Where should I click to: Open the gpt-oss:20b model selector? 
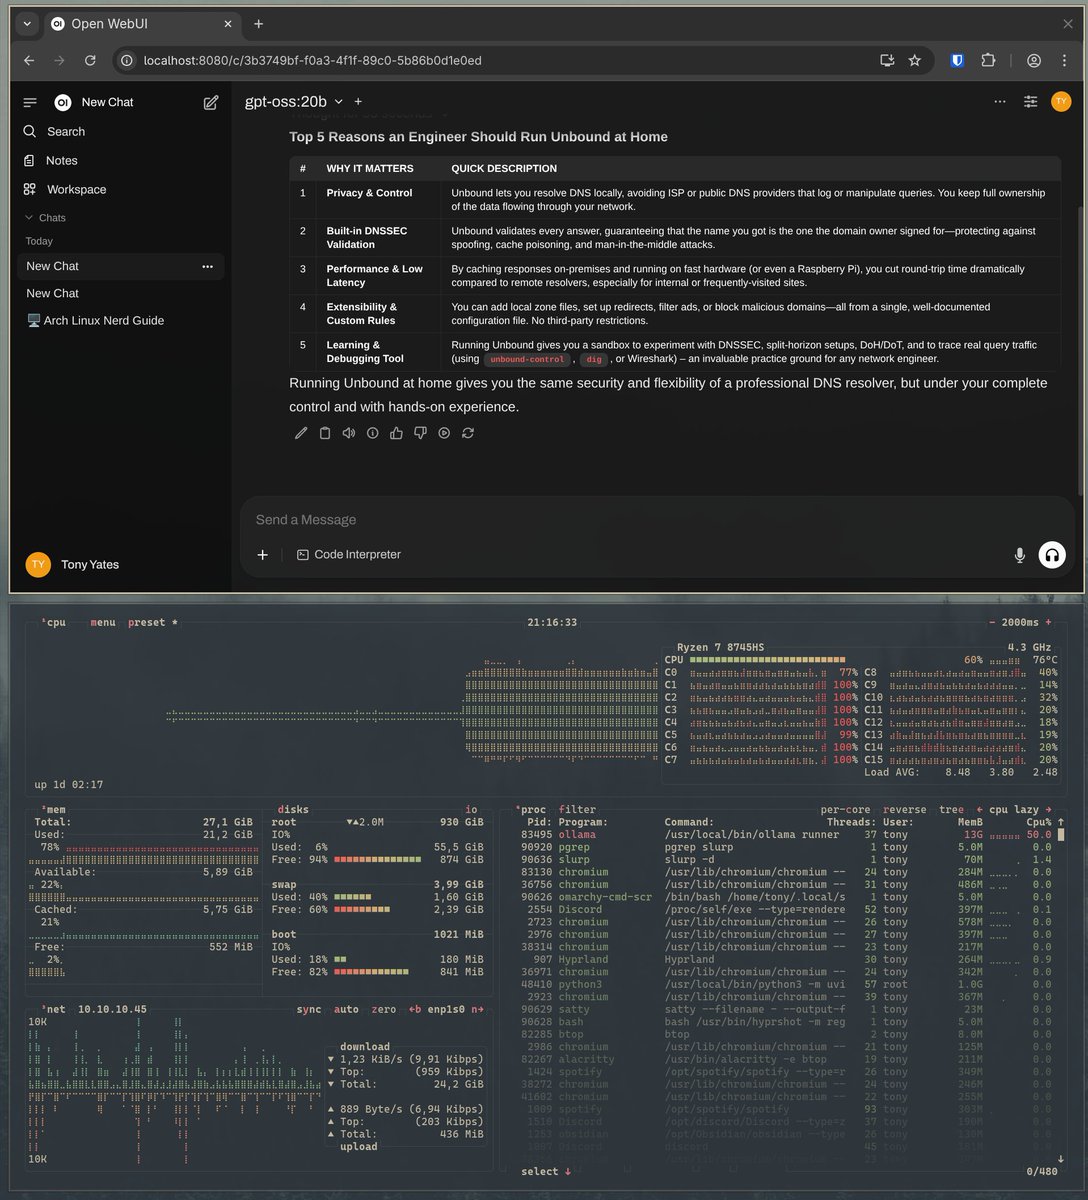point(294,102)
